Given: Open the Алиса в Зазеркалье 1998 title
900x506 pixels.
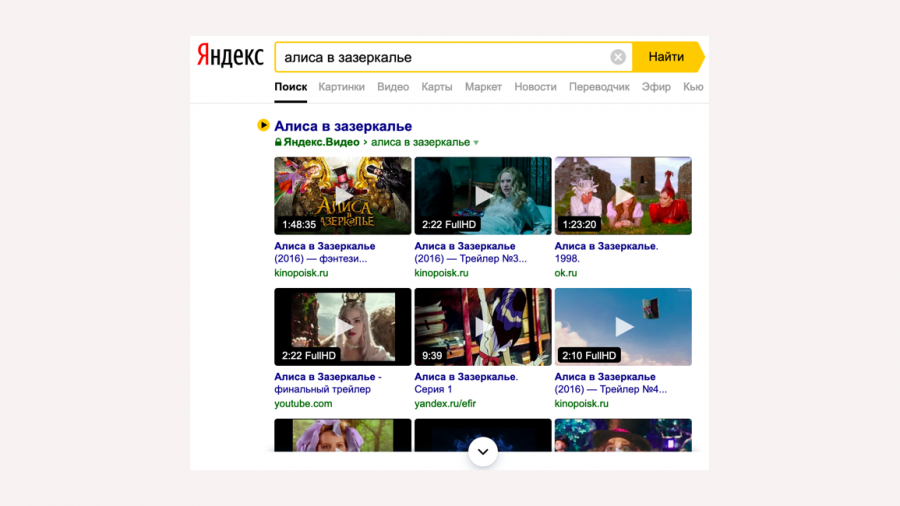Looking at the screenshot, I should 606,252.
